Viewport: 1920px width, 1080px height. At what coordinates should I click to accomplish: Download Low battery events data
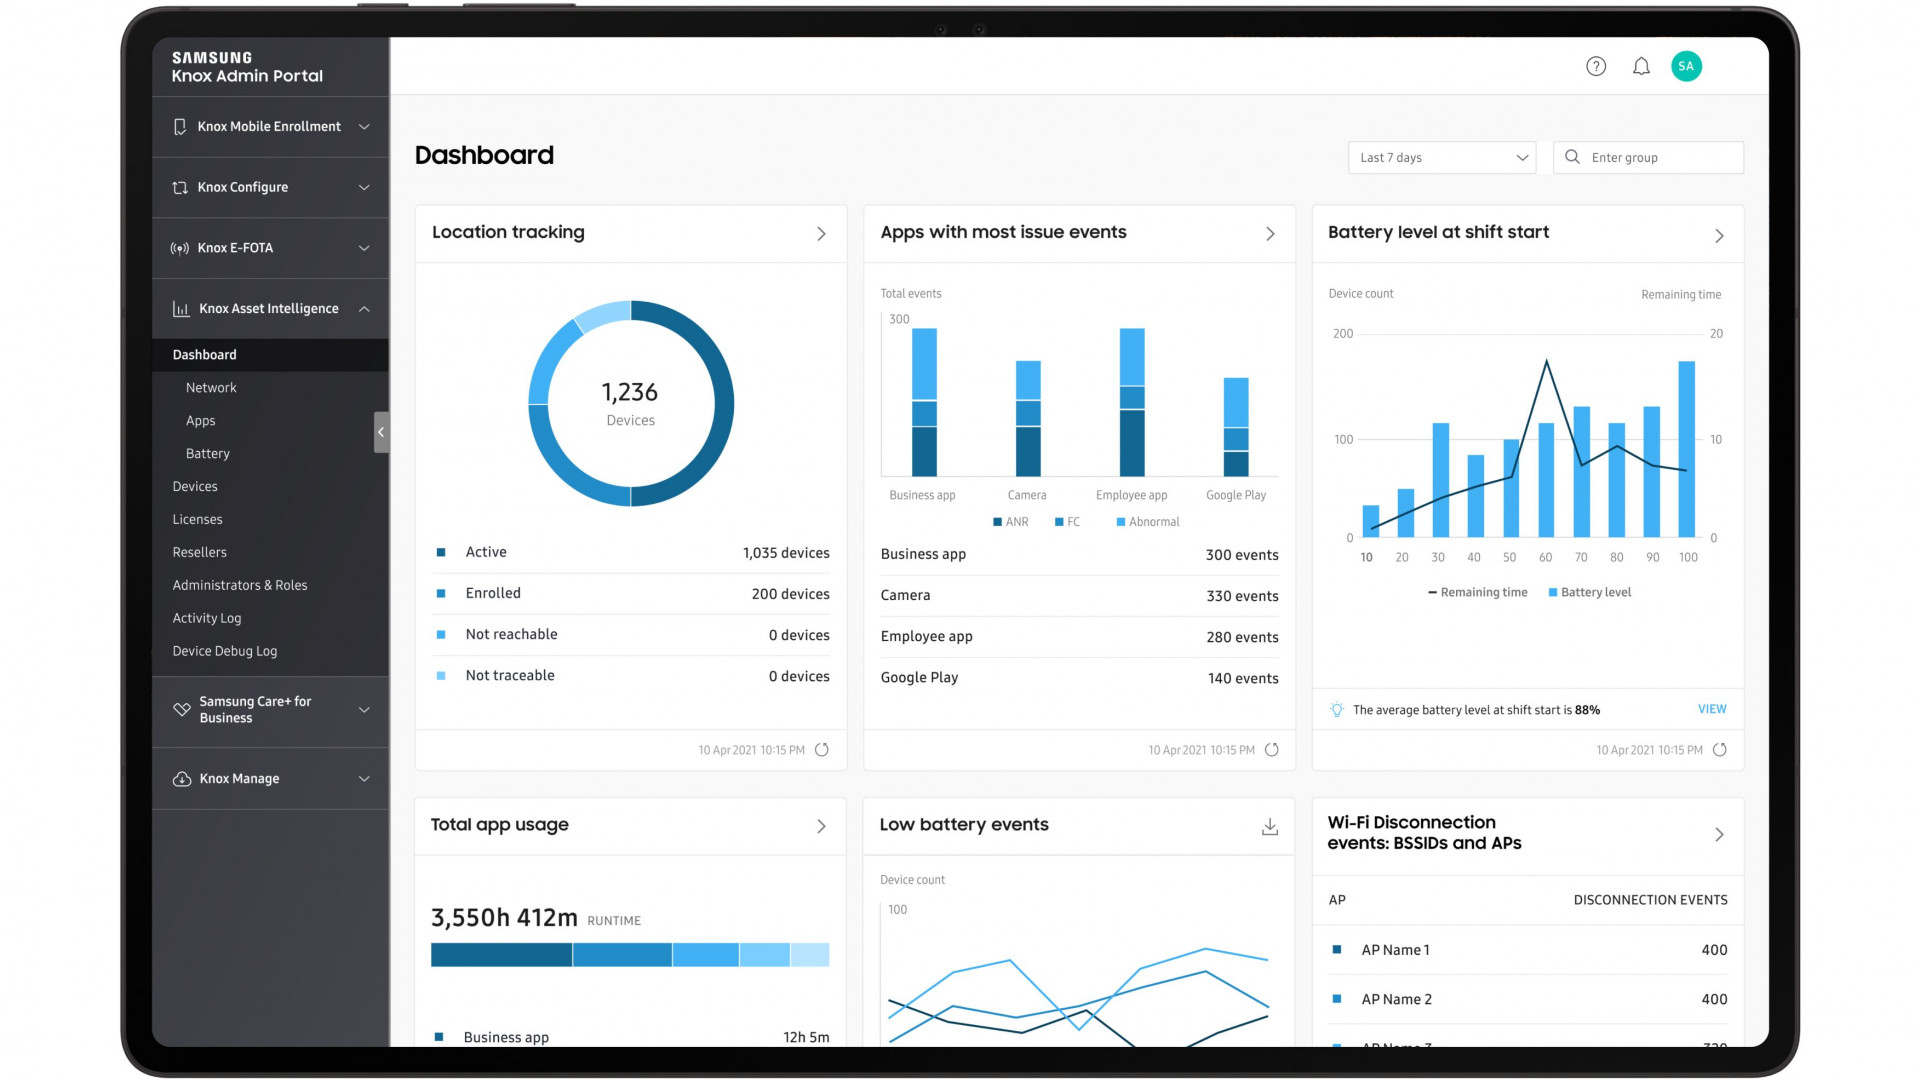(1269, 827)
